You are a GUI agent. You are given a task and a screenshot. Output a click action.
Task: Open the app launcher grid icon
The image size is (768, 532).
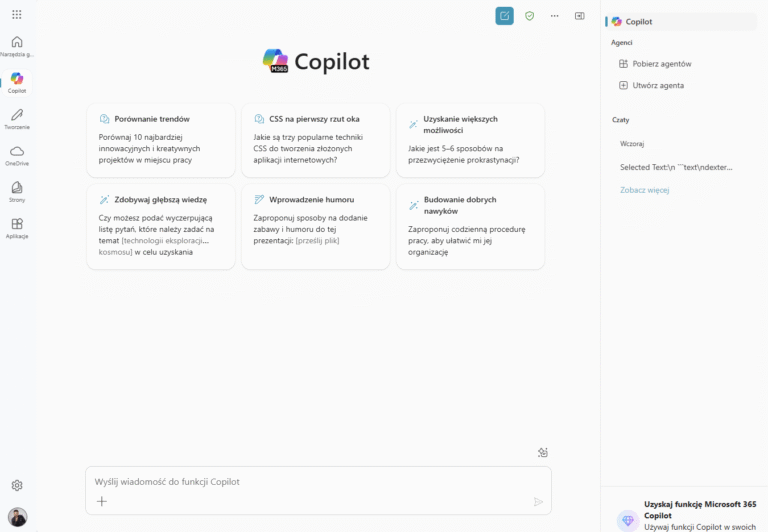(17, 15)
